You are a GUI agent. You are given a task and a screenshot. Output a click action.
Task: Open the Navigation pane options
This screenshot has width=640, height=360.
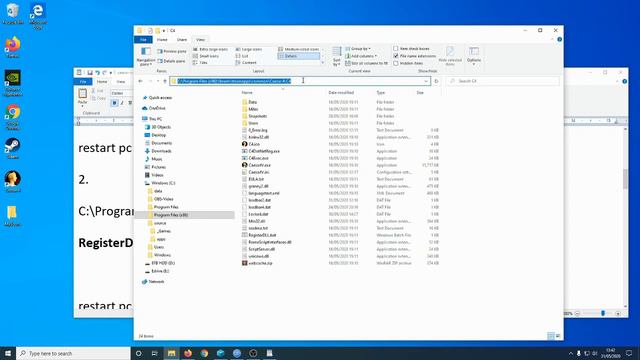click(145, 57)
